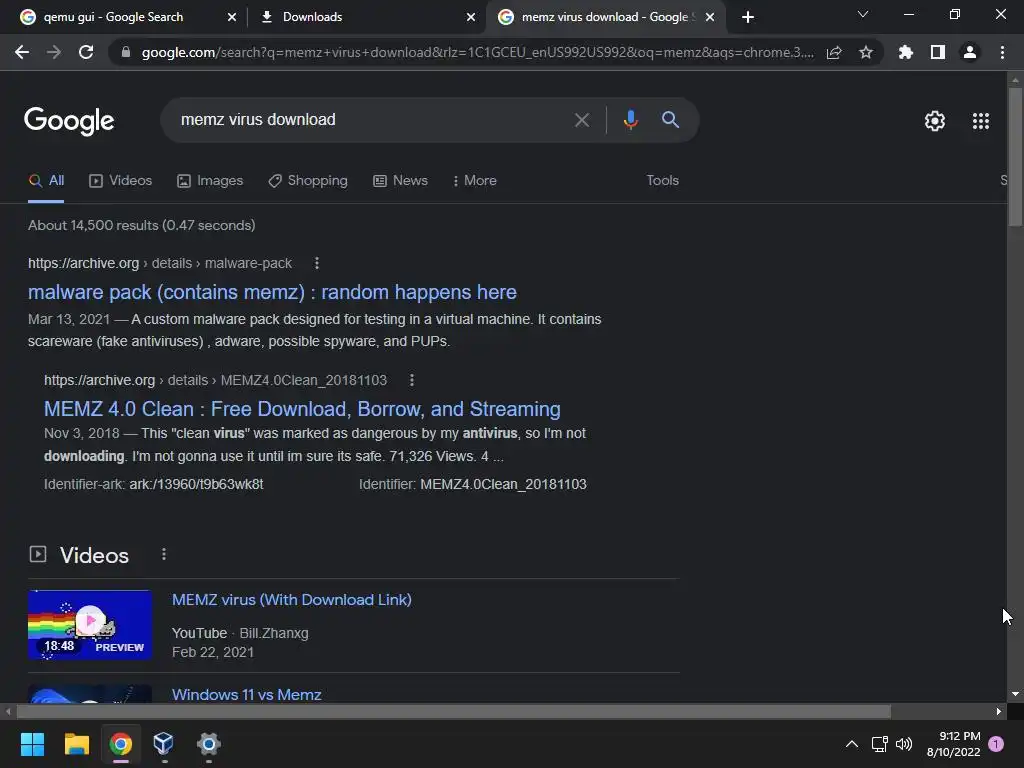Screen dimensions: 1024x768
Task: Click the archive.org malware-pack URL breadcrumb
Action: [160, 263]
